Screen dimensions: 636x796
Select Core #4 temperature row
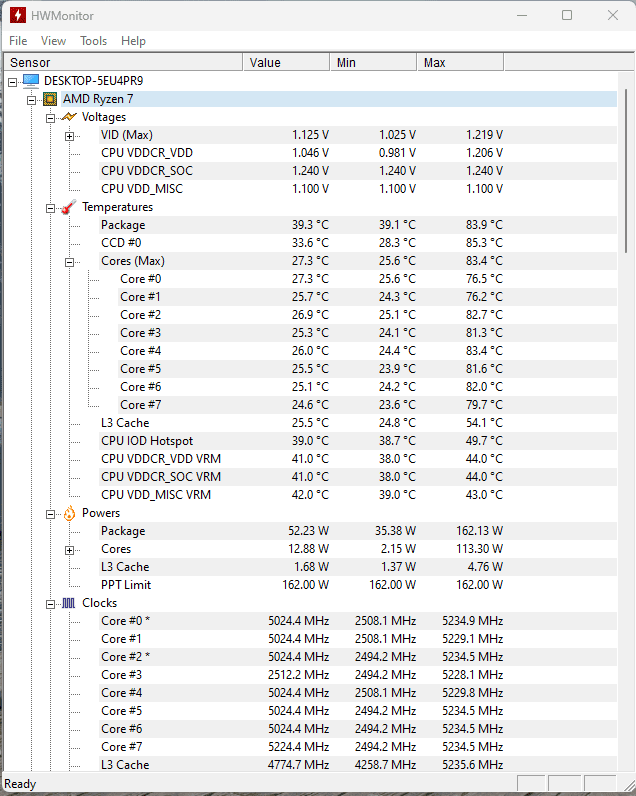coord(367,351)
